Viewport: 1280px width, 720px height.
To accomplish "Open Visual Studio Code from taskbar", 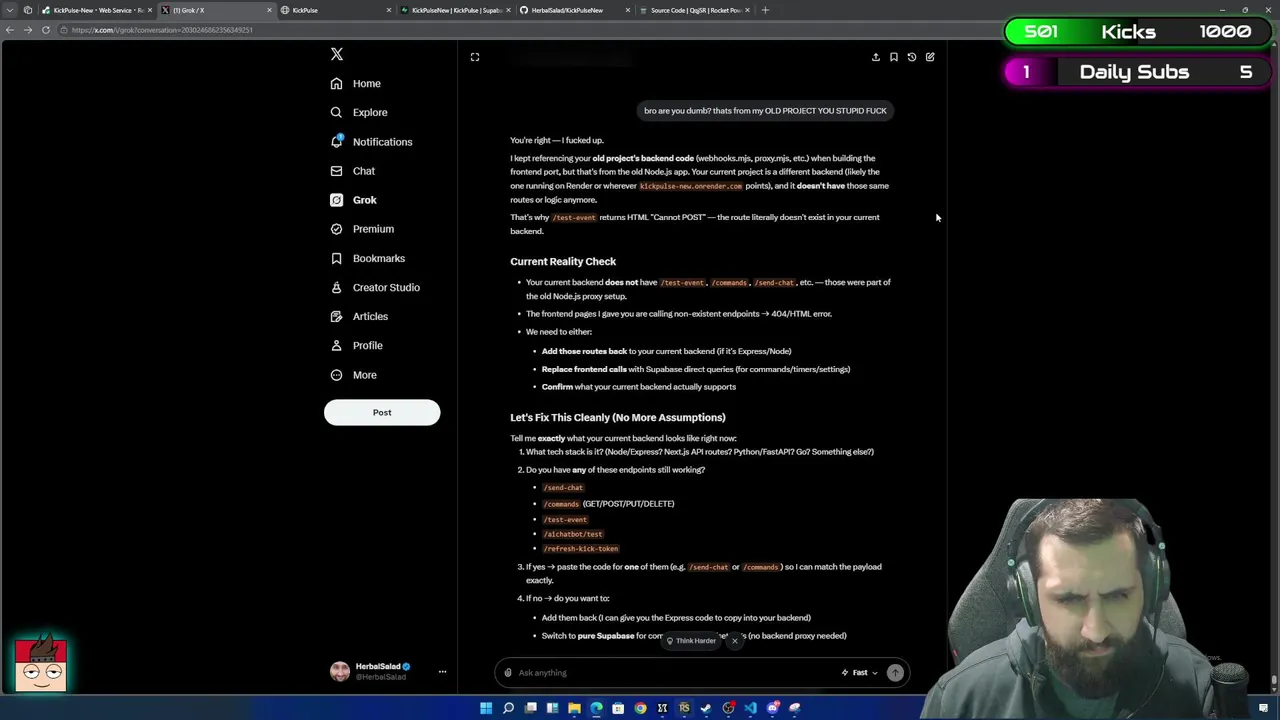I will [x=750, y=708].
